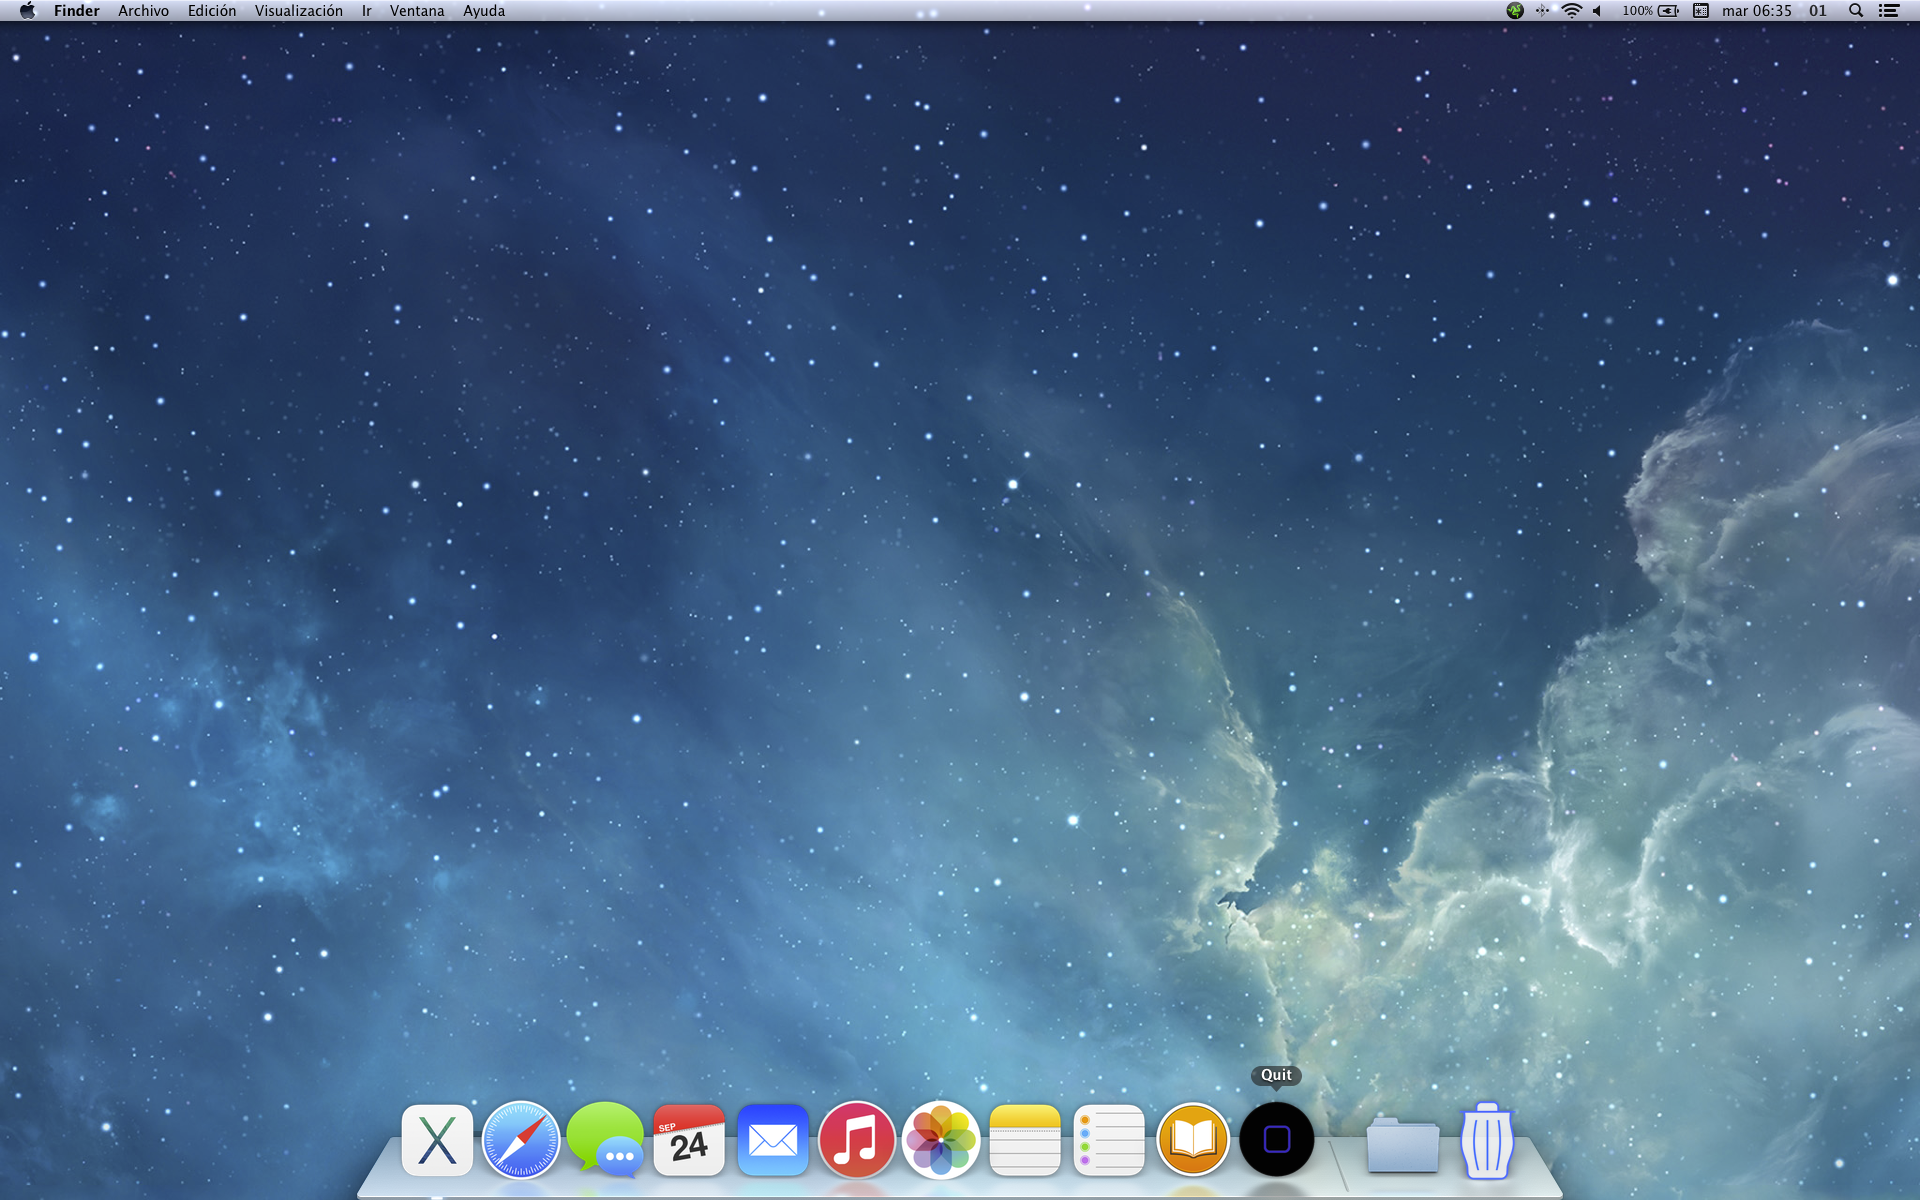Open the Archivo menu
The width and height of the screenshot is (1920, 1200).
point(143,11)
